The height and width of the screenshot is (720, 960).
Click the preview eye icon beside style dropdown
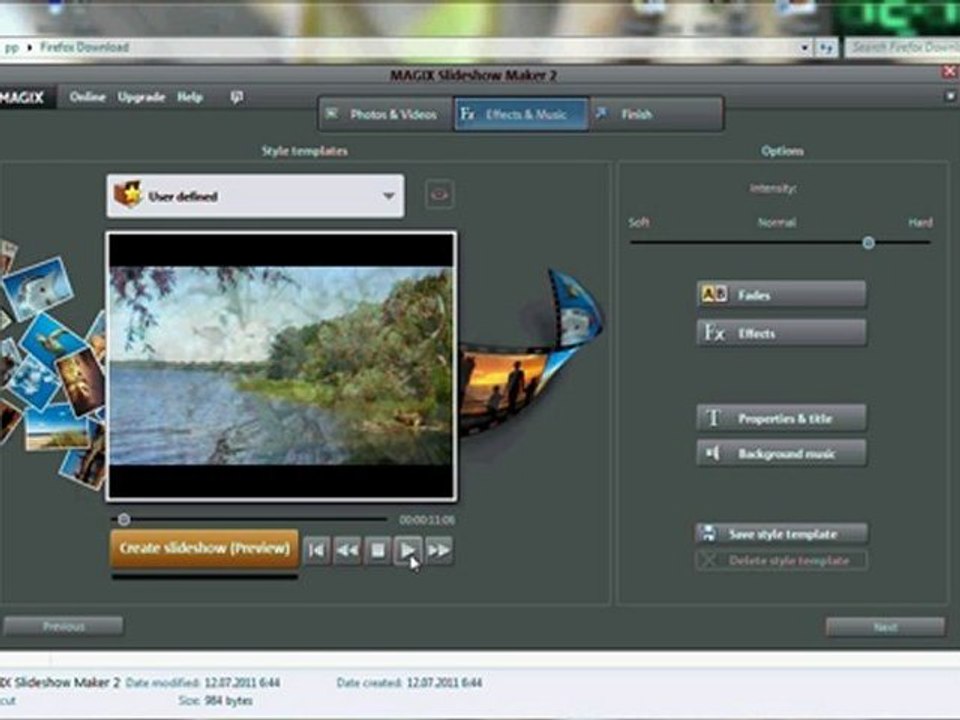[x=439, y=195]
